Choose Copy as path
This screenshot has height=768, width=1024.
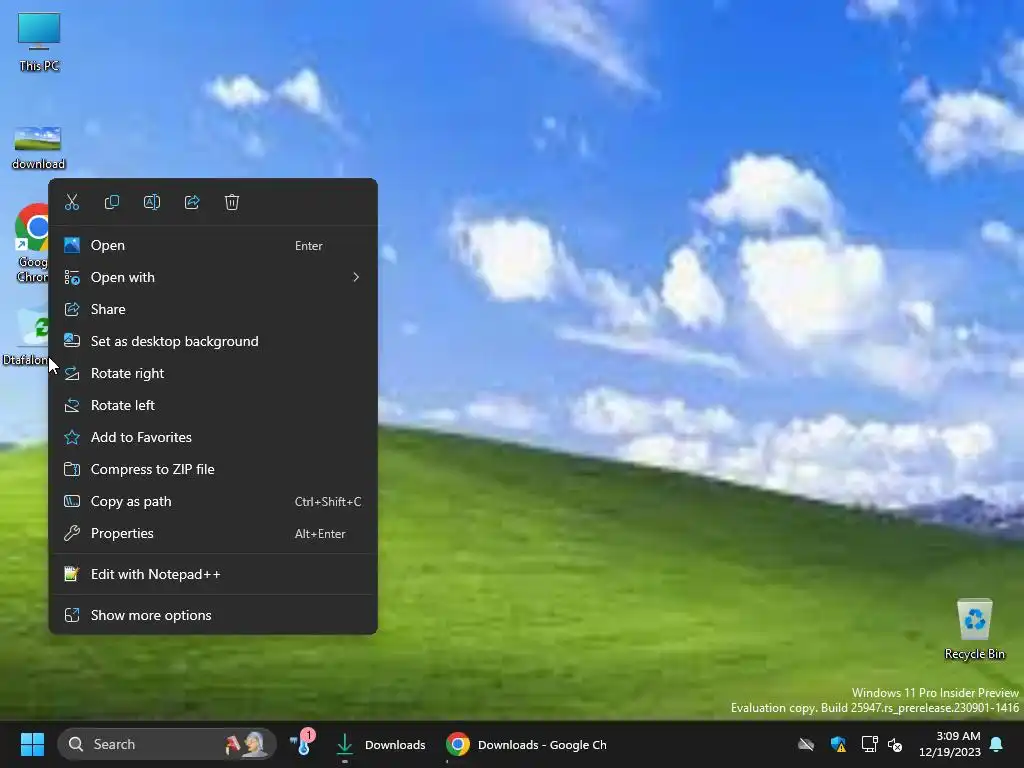coord(213,502)
